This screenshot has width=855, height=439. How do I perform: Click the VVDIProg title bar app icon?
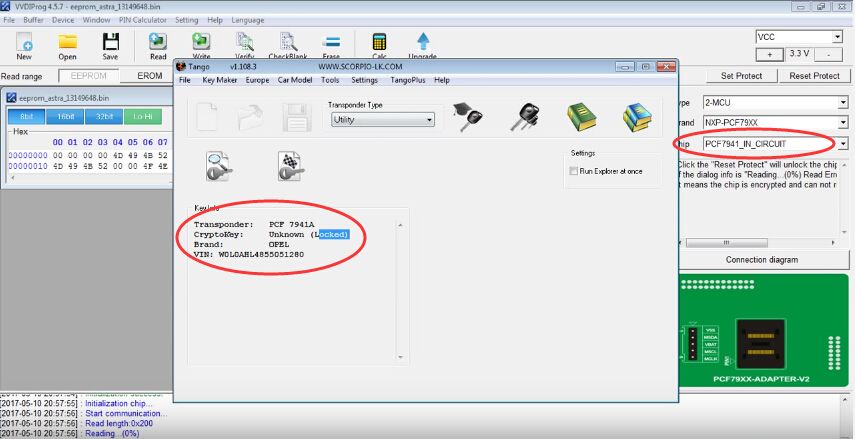point(5,8)
